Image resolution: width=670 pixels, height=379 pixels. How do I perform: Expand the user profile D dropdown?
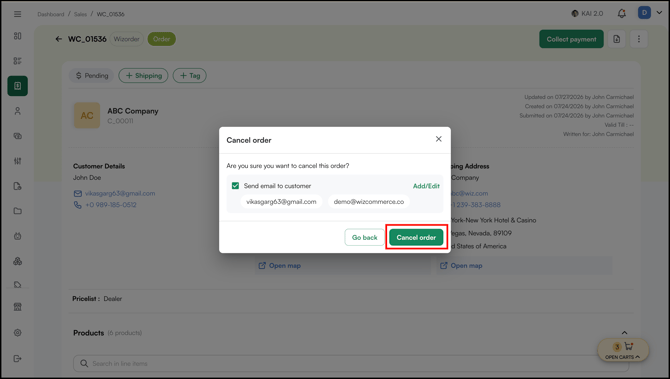[x=650, y=13]
